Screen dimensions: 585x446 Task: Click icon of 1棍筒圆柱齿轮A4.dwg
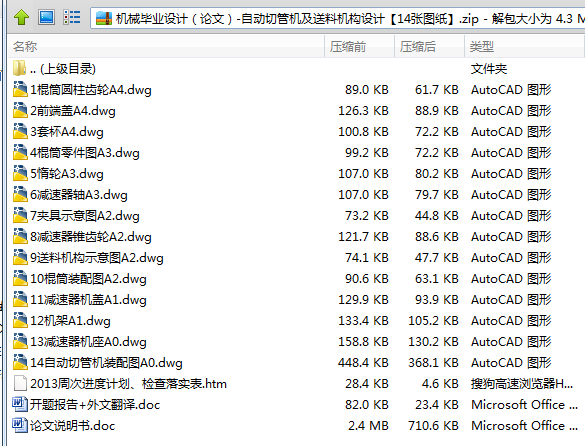[20, 89]
